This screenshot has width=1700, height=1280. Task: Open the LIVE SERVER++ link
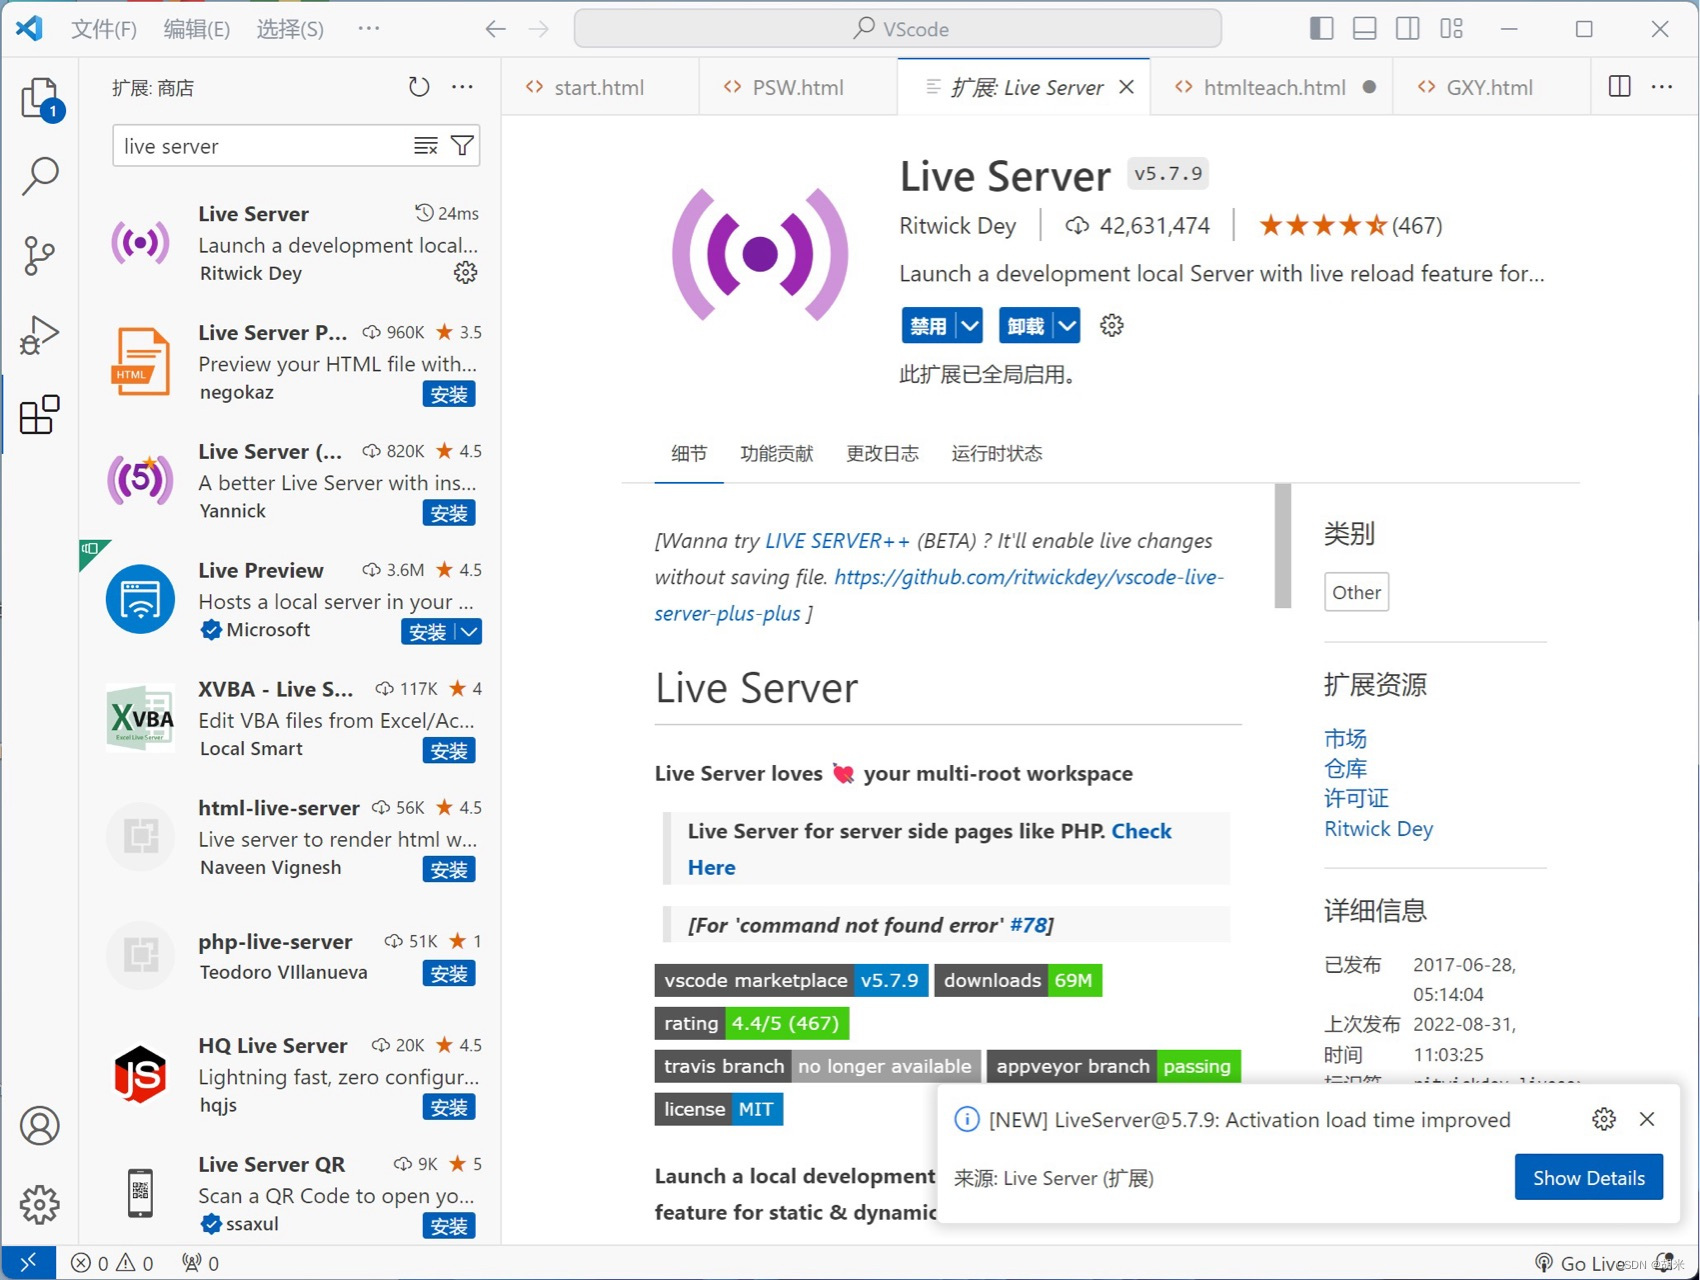(837, 541)
